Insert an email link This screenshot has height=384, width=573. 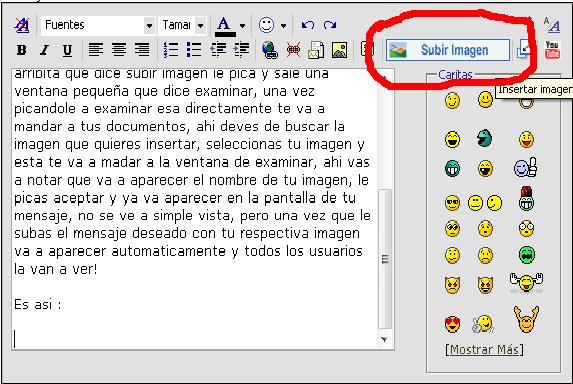tap(316, 50)
